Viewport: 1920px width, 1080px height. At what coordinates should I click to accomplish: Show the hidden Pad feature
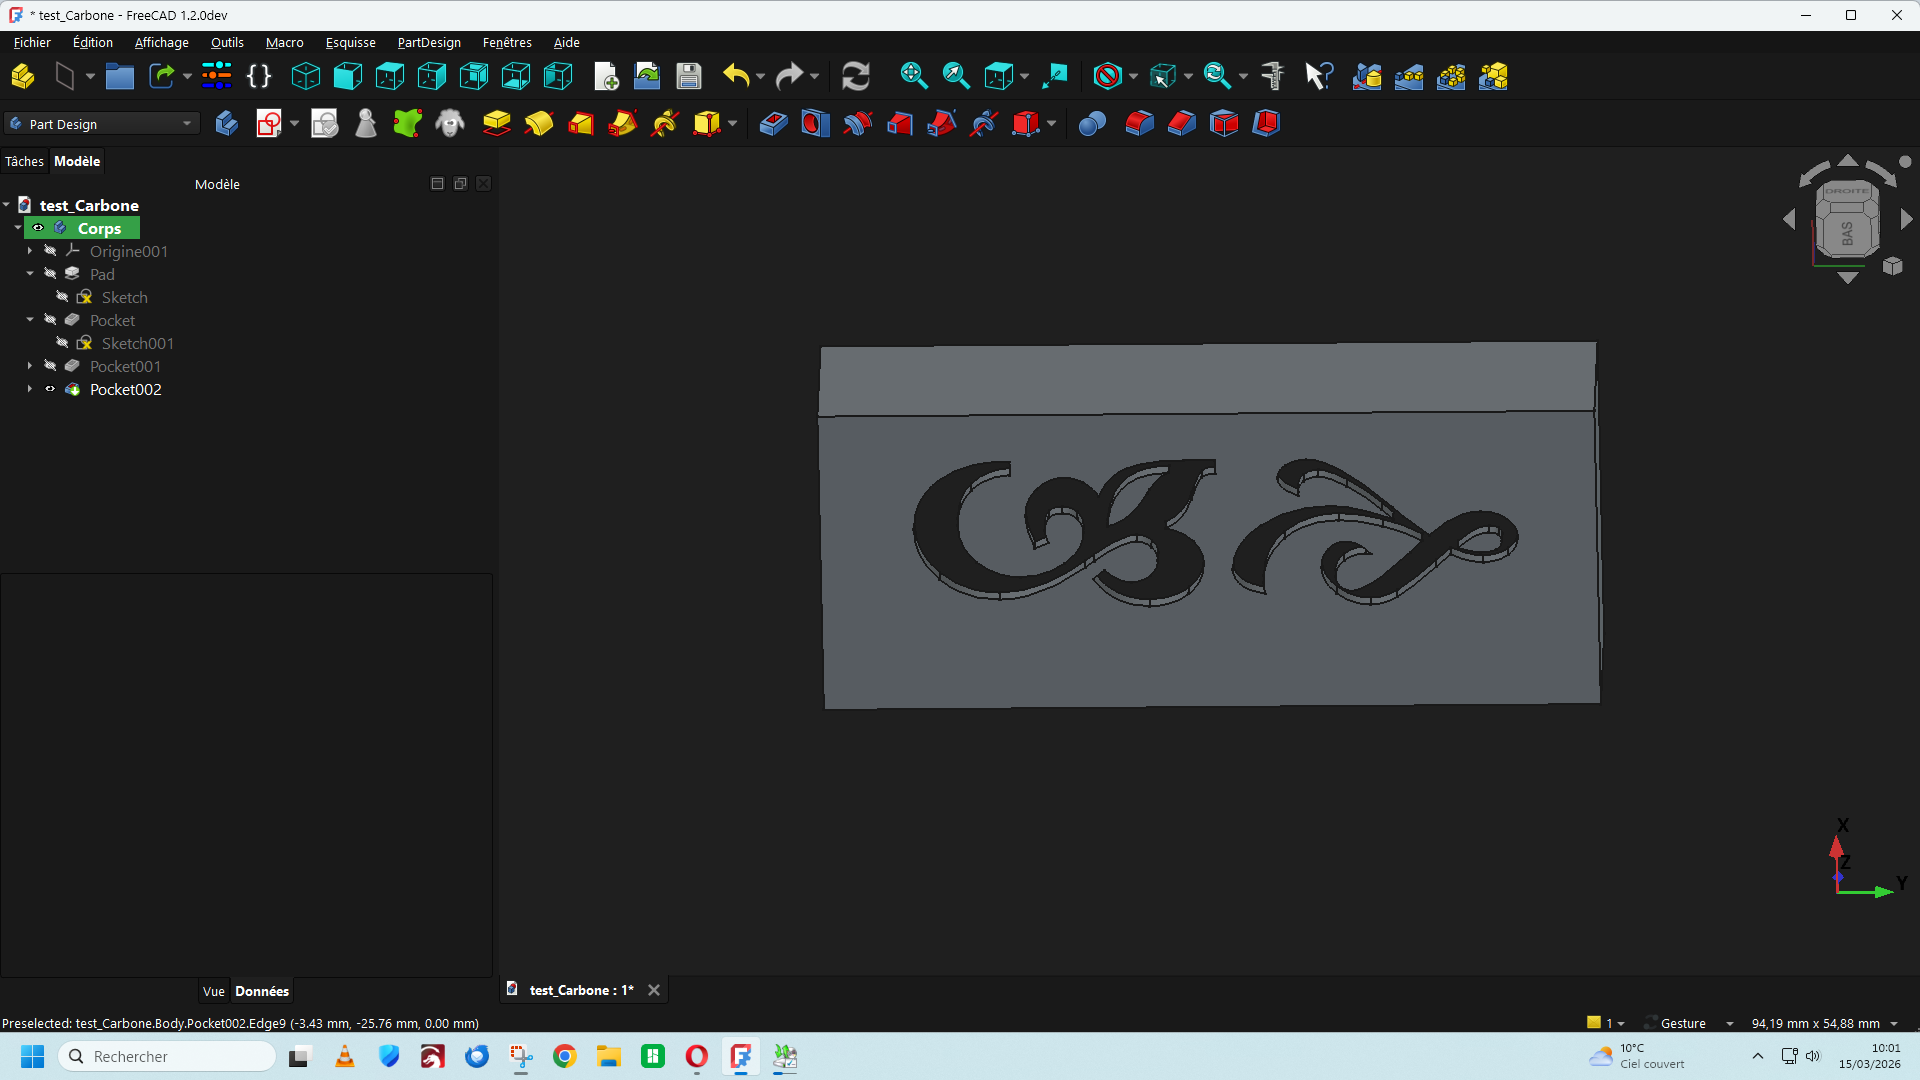point(50,274)
